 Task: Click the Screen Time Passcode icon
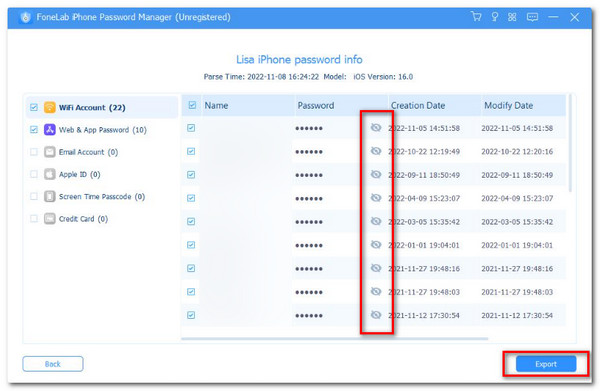[50, 196]
